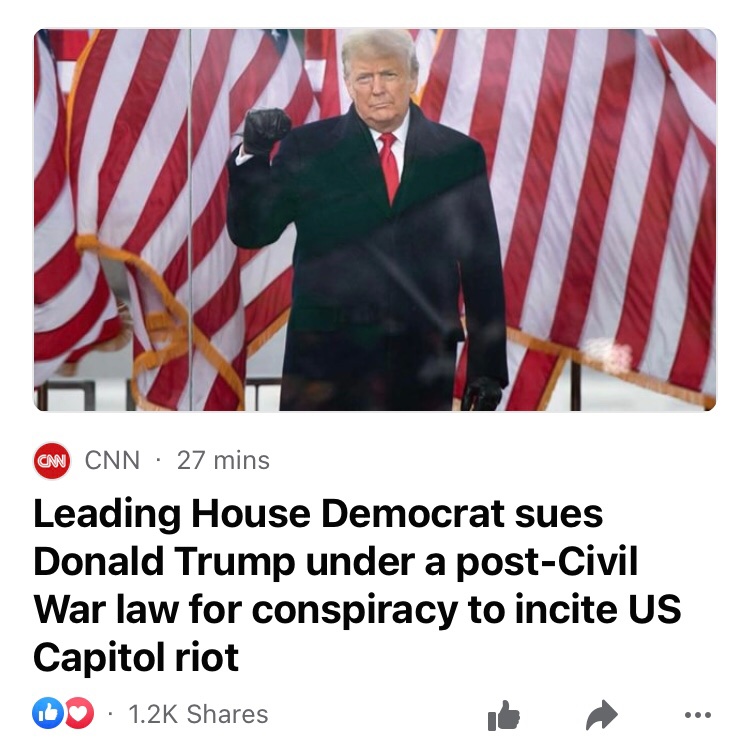The height and width of the screenshot is (756, 750).
Task: Click the CNN publisher name
Action: point(112,460)
